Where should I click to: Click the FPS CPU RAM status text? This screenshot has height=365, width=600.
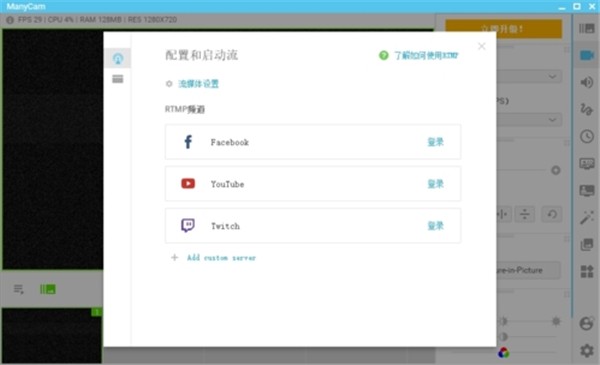pos(97,20)
